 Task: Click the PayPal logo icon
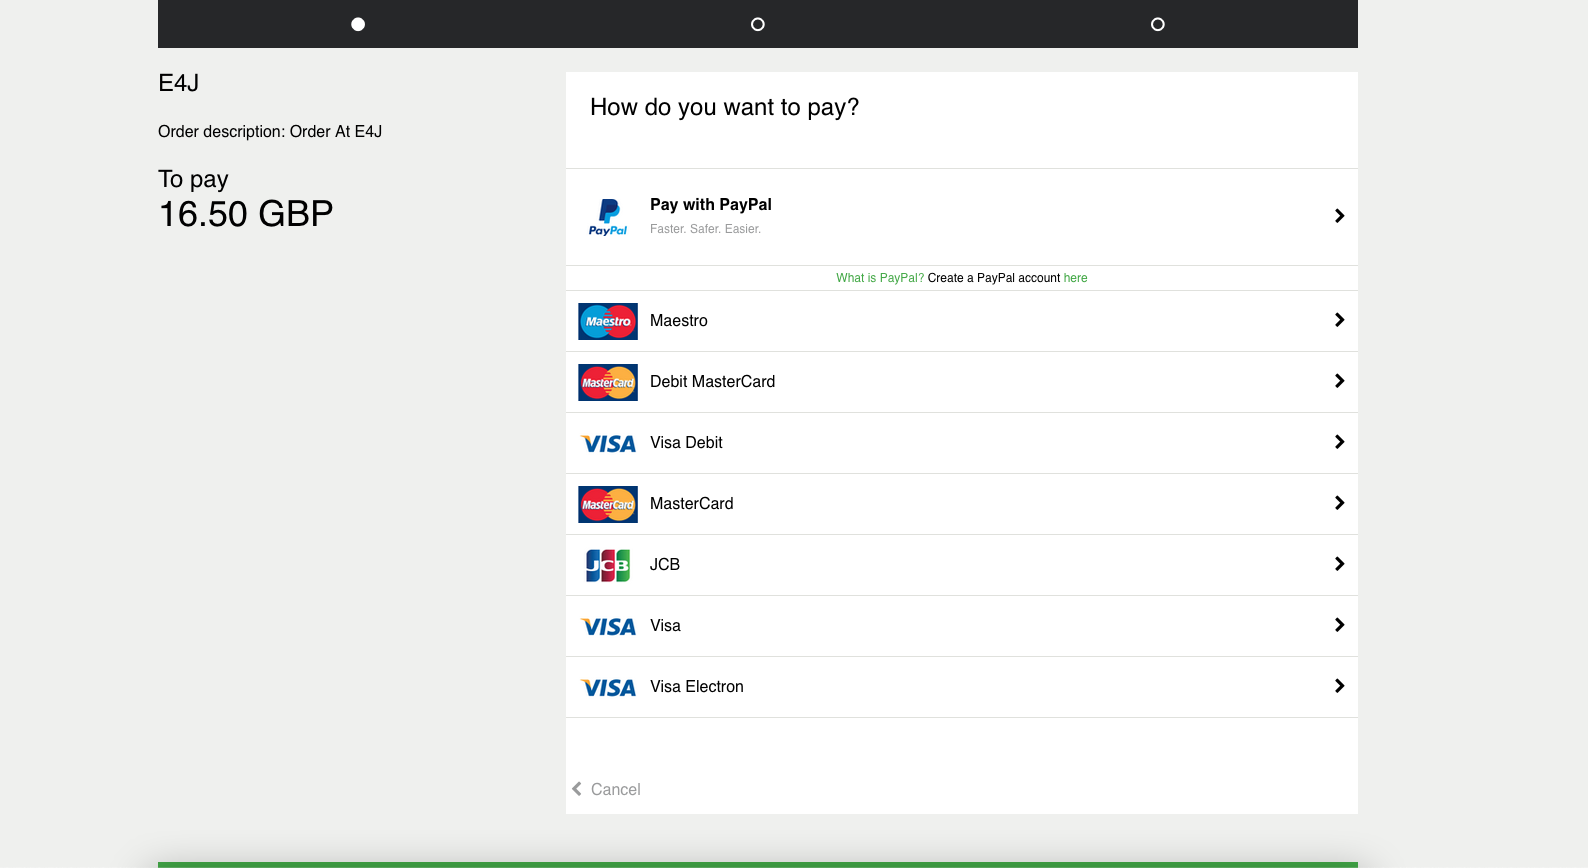[608, 216]
